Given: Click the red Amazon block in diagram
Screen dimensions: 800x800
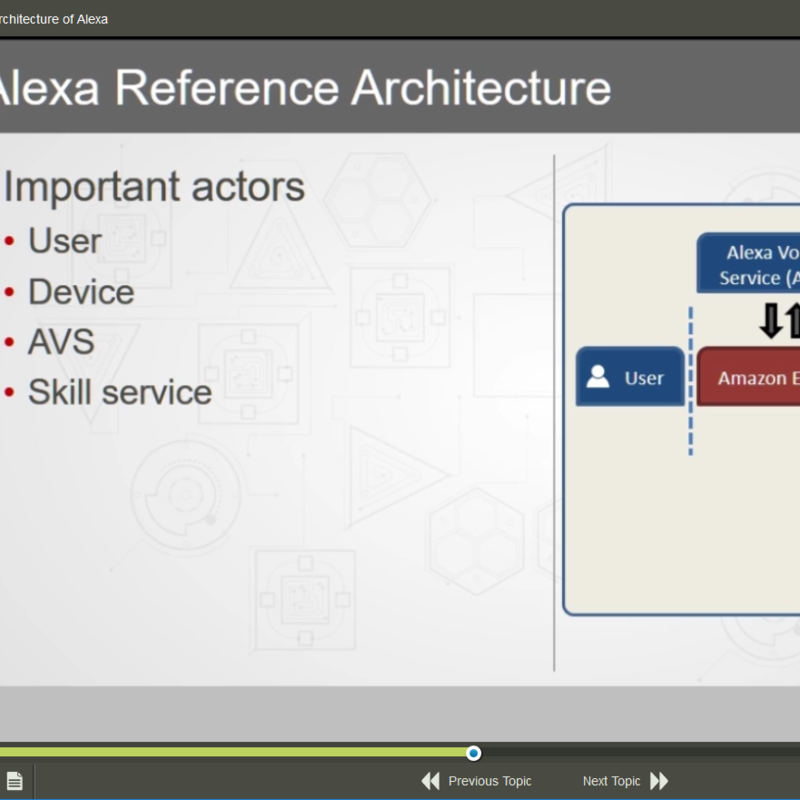Looking at the screenshot, I should (748, 377).
